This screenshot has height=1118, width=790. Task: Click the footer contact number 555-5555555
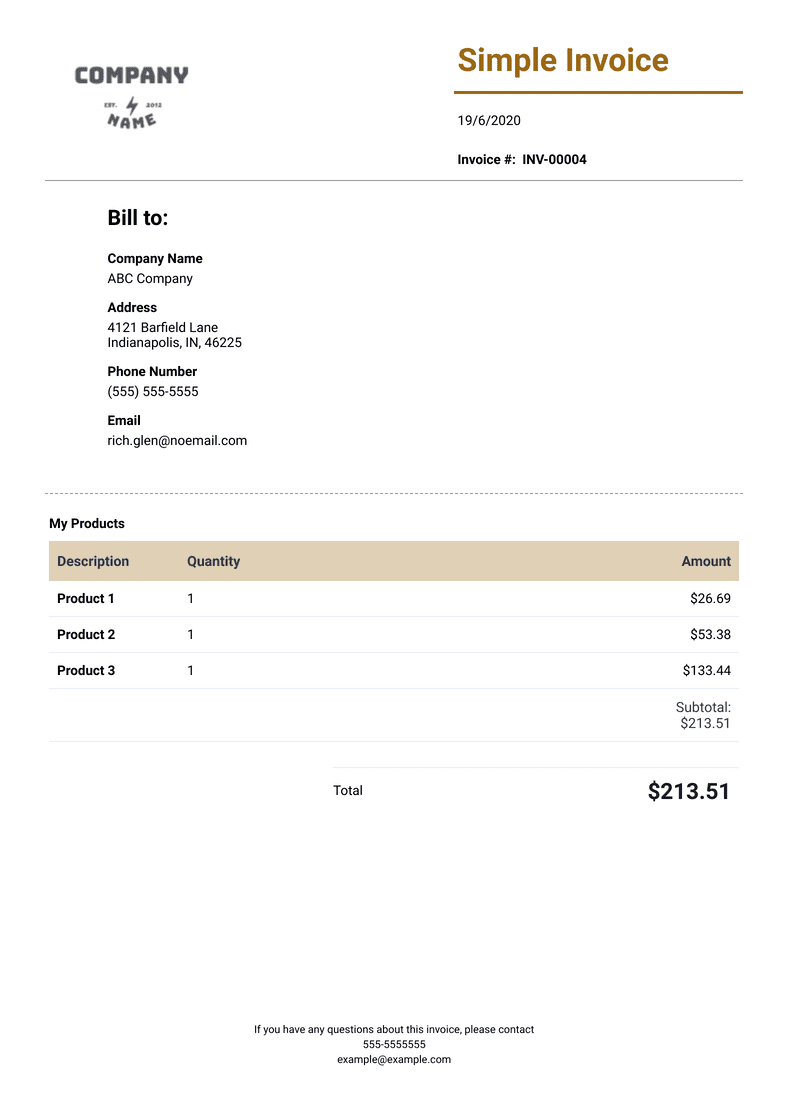coord(394,1044)
